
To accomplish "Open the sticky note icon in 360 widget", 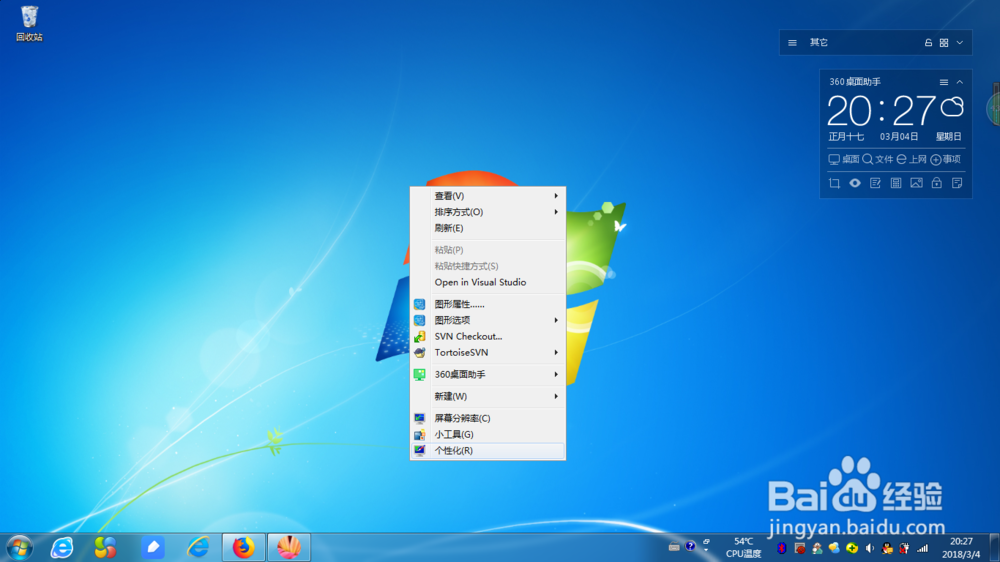I will coord(957,183).
